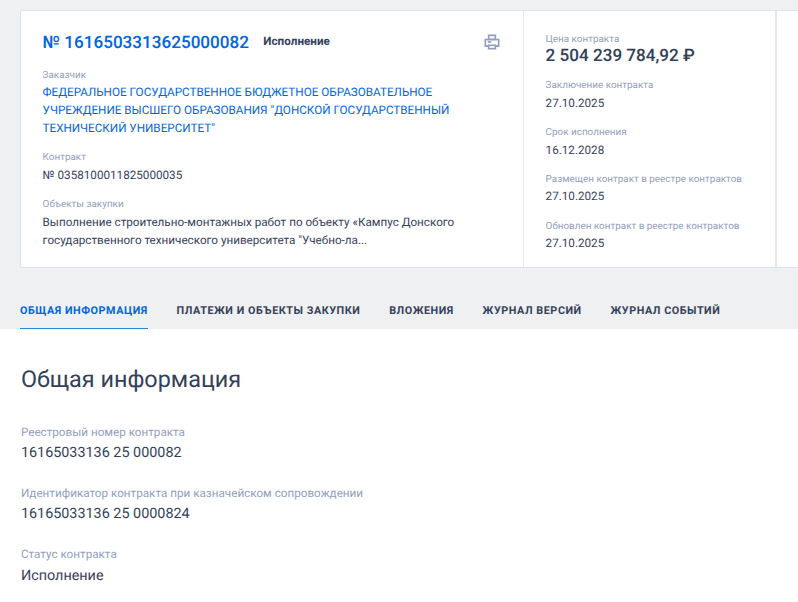Viewport: 798px width, 602px height.
Task: Open the Платежи и объекты закупки tab
Action: click(x=268, y=310)
